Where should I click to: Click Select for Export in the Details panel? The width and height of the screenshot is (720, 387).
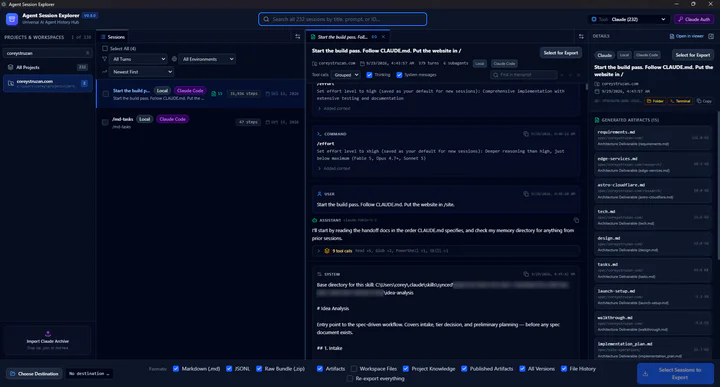click(x=692, y=55)
